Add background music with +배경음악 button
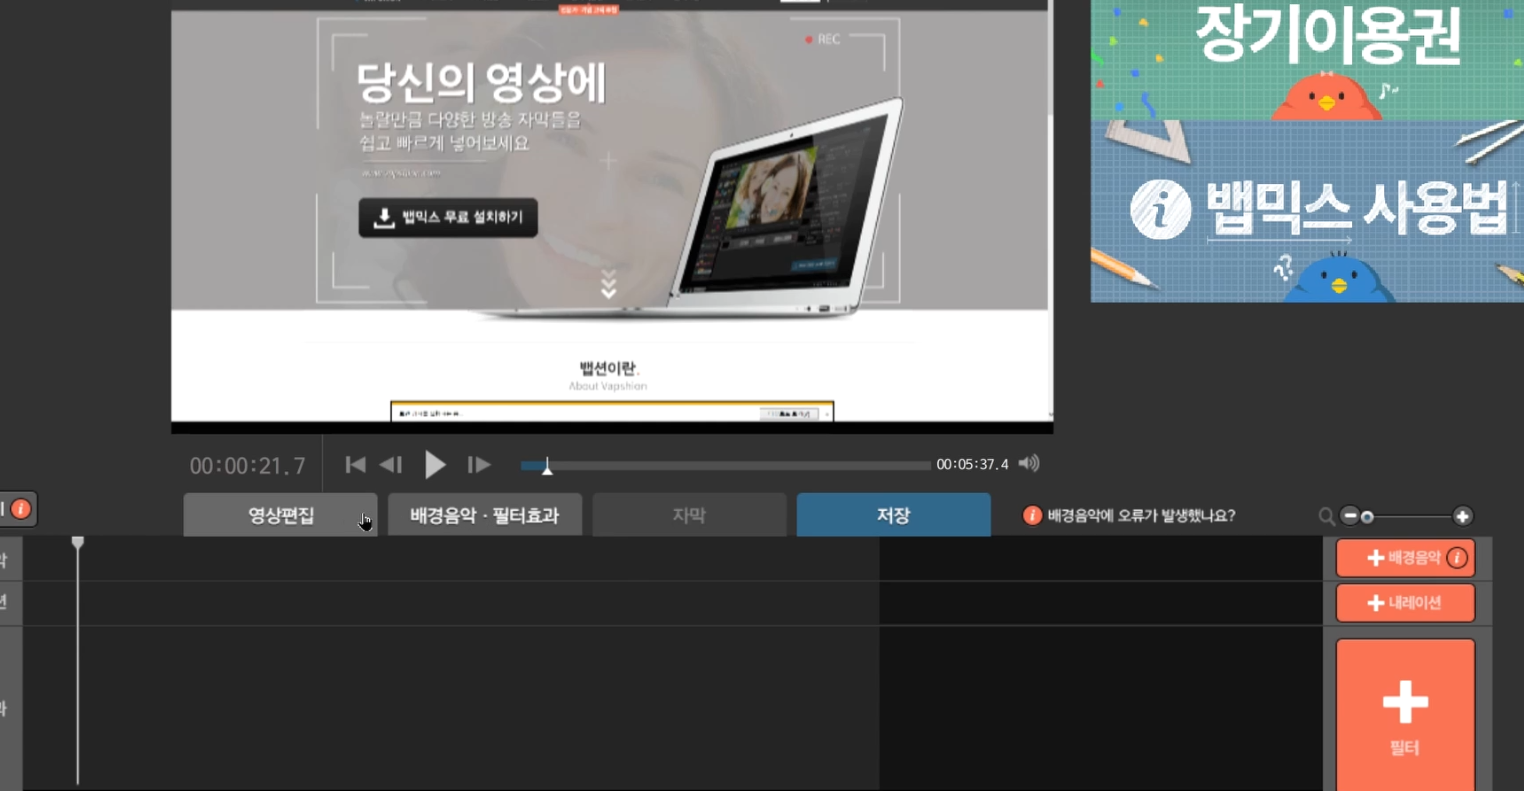 [x=1405, y=558]
